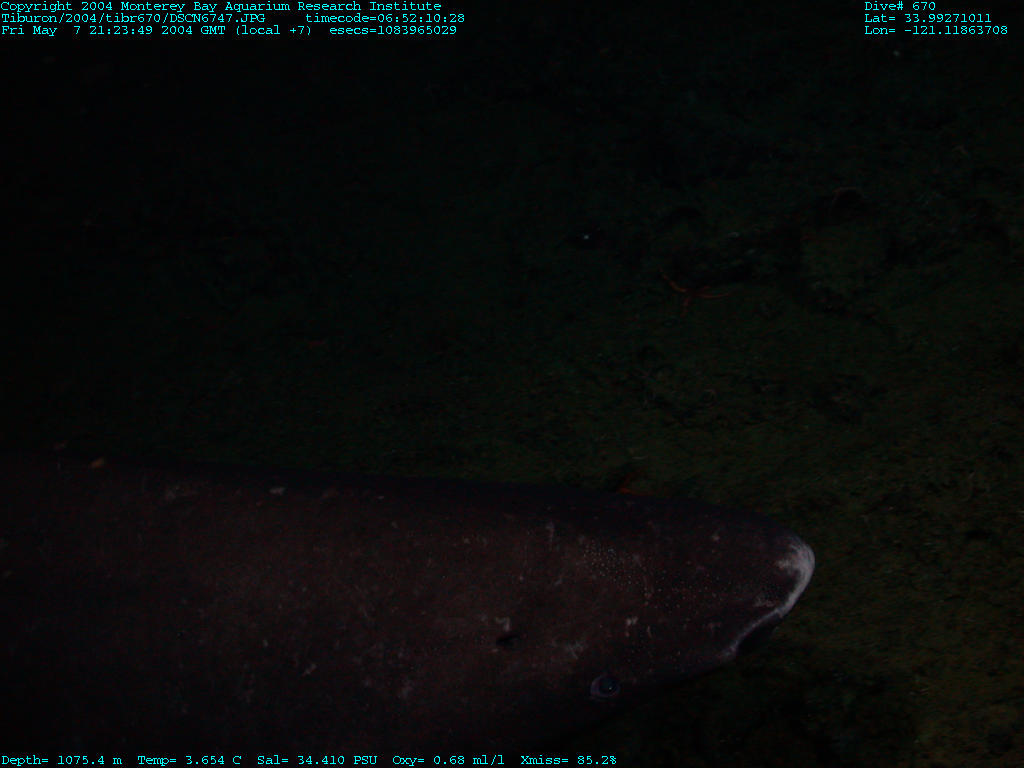This screenshot has height=768, width=1024.
Task: Select the Lon= -121.11863708 coordinate
Action: click(935, 30)
